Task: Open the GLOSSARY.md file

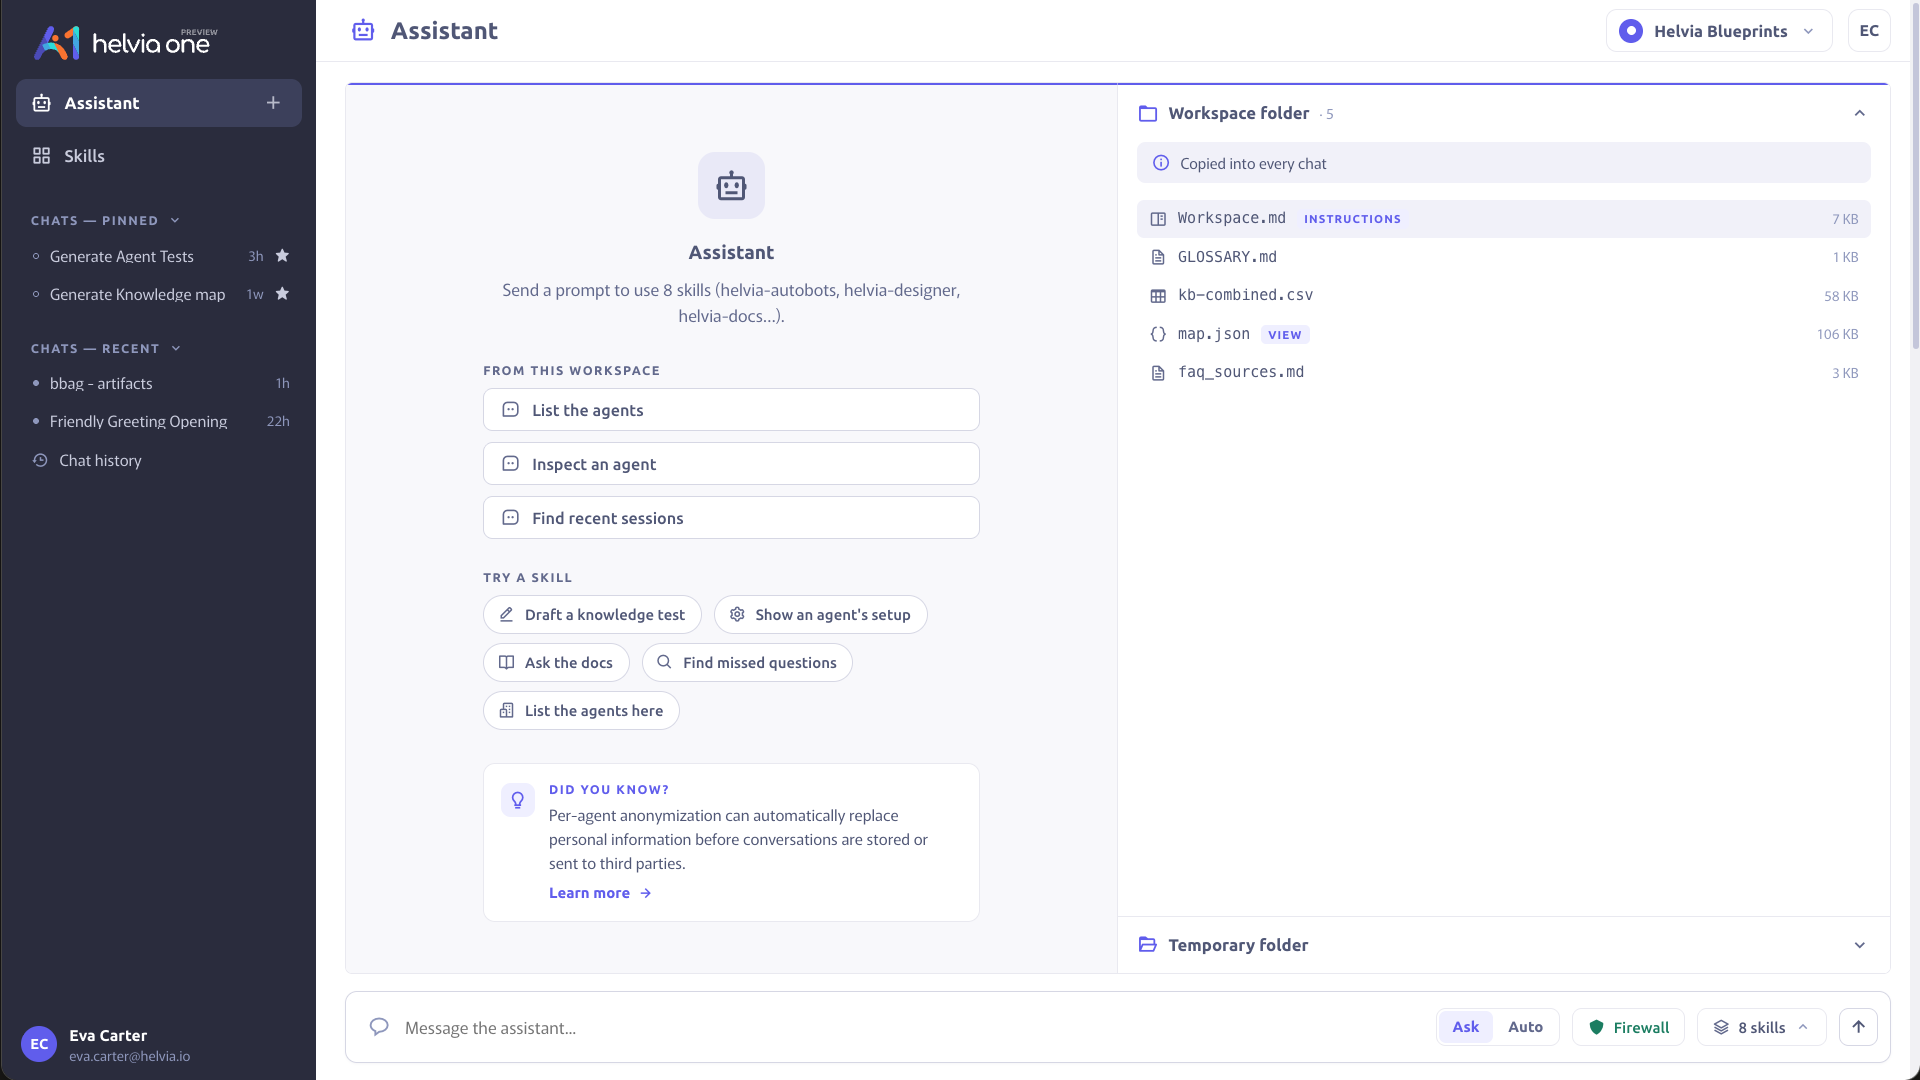Action: (x=1503, y=257)
